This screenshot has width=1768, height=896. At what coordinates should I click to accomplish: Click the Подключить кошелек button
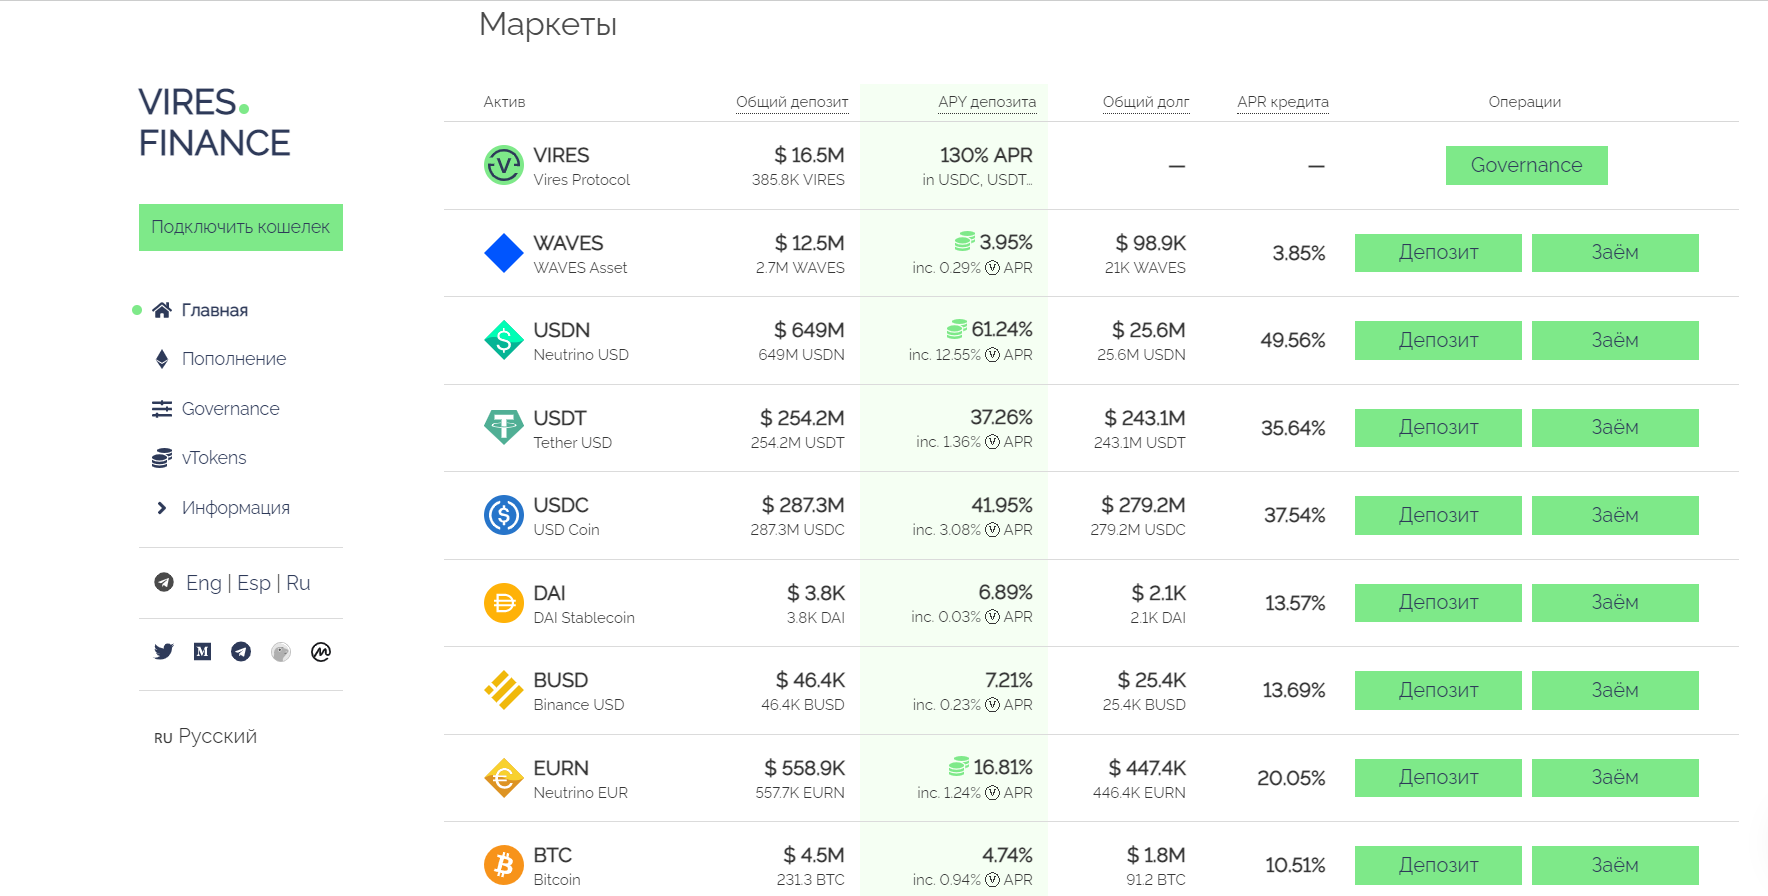tap(240, 227)
